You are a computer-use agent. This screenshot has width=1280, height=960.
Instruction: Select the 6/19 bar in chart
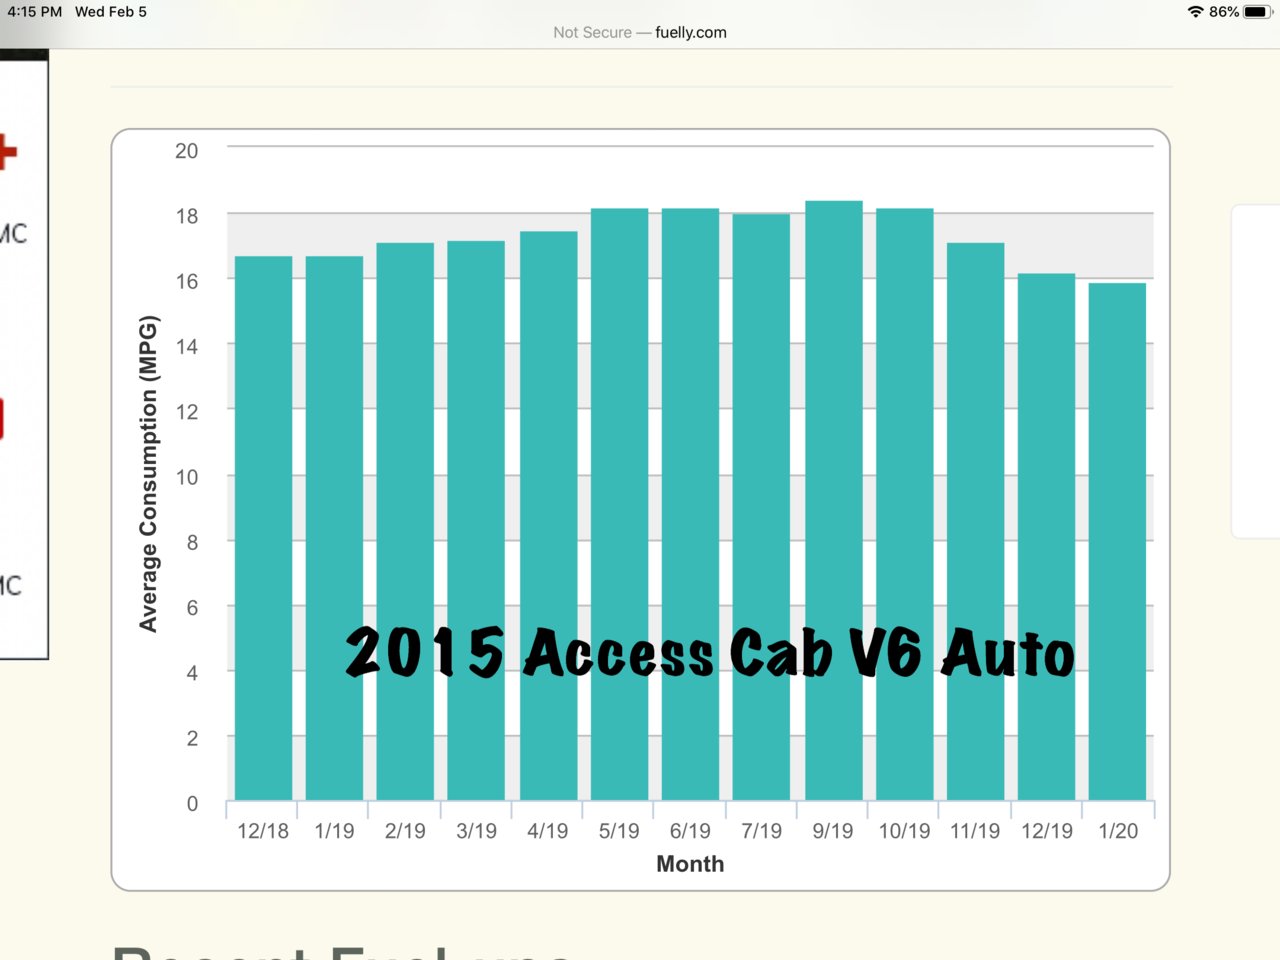(690, 504)
